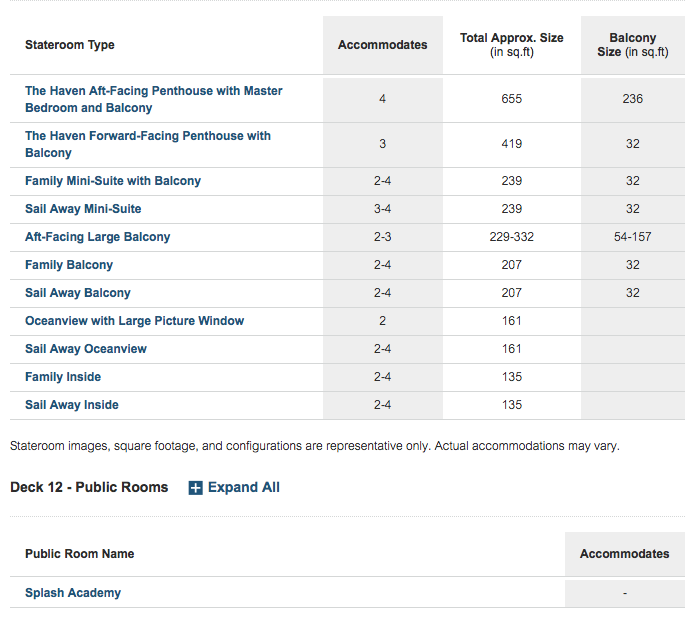Click the Stateroom Type column header
The height and width of the screenshot is (621, 693).
coord(70,45)
